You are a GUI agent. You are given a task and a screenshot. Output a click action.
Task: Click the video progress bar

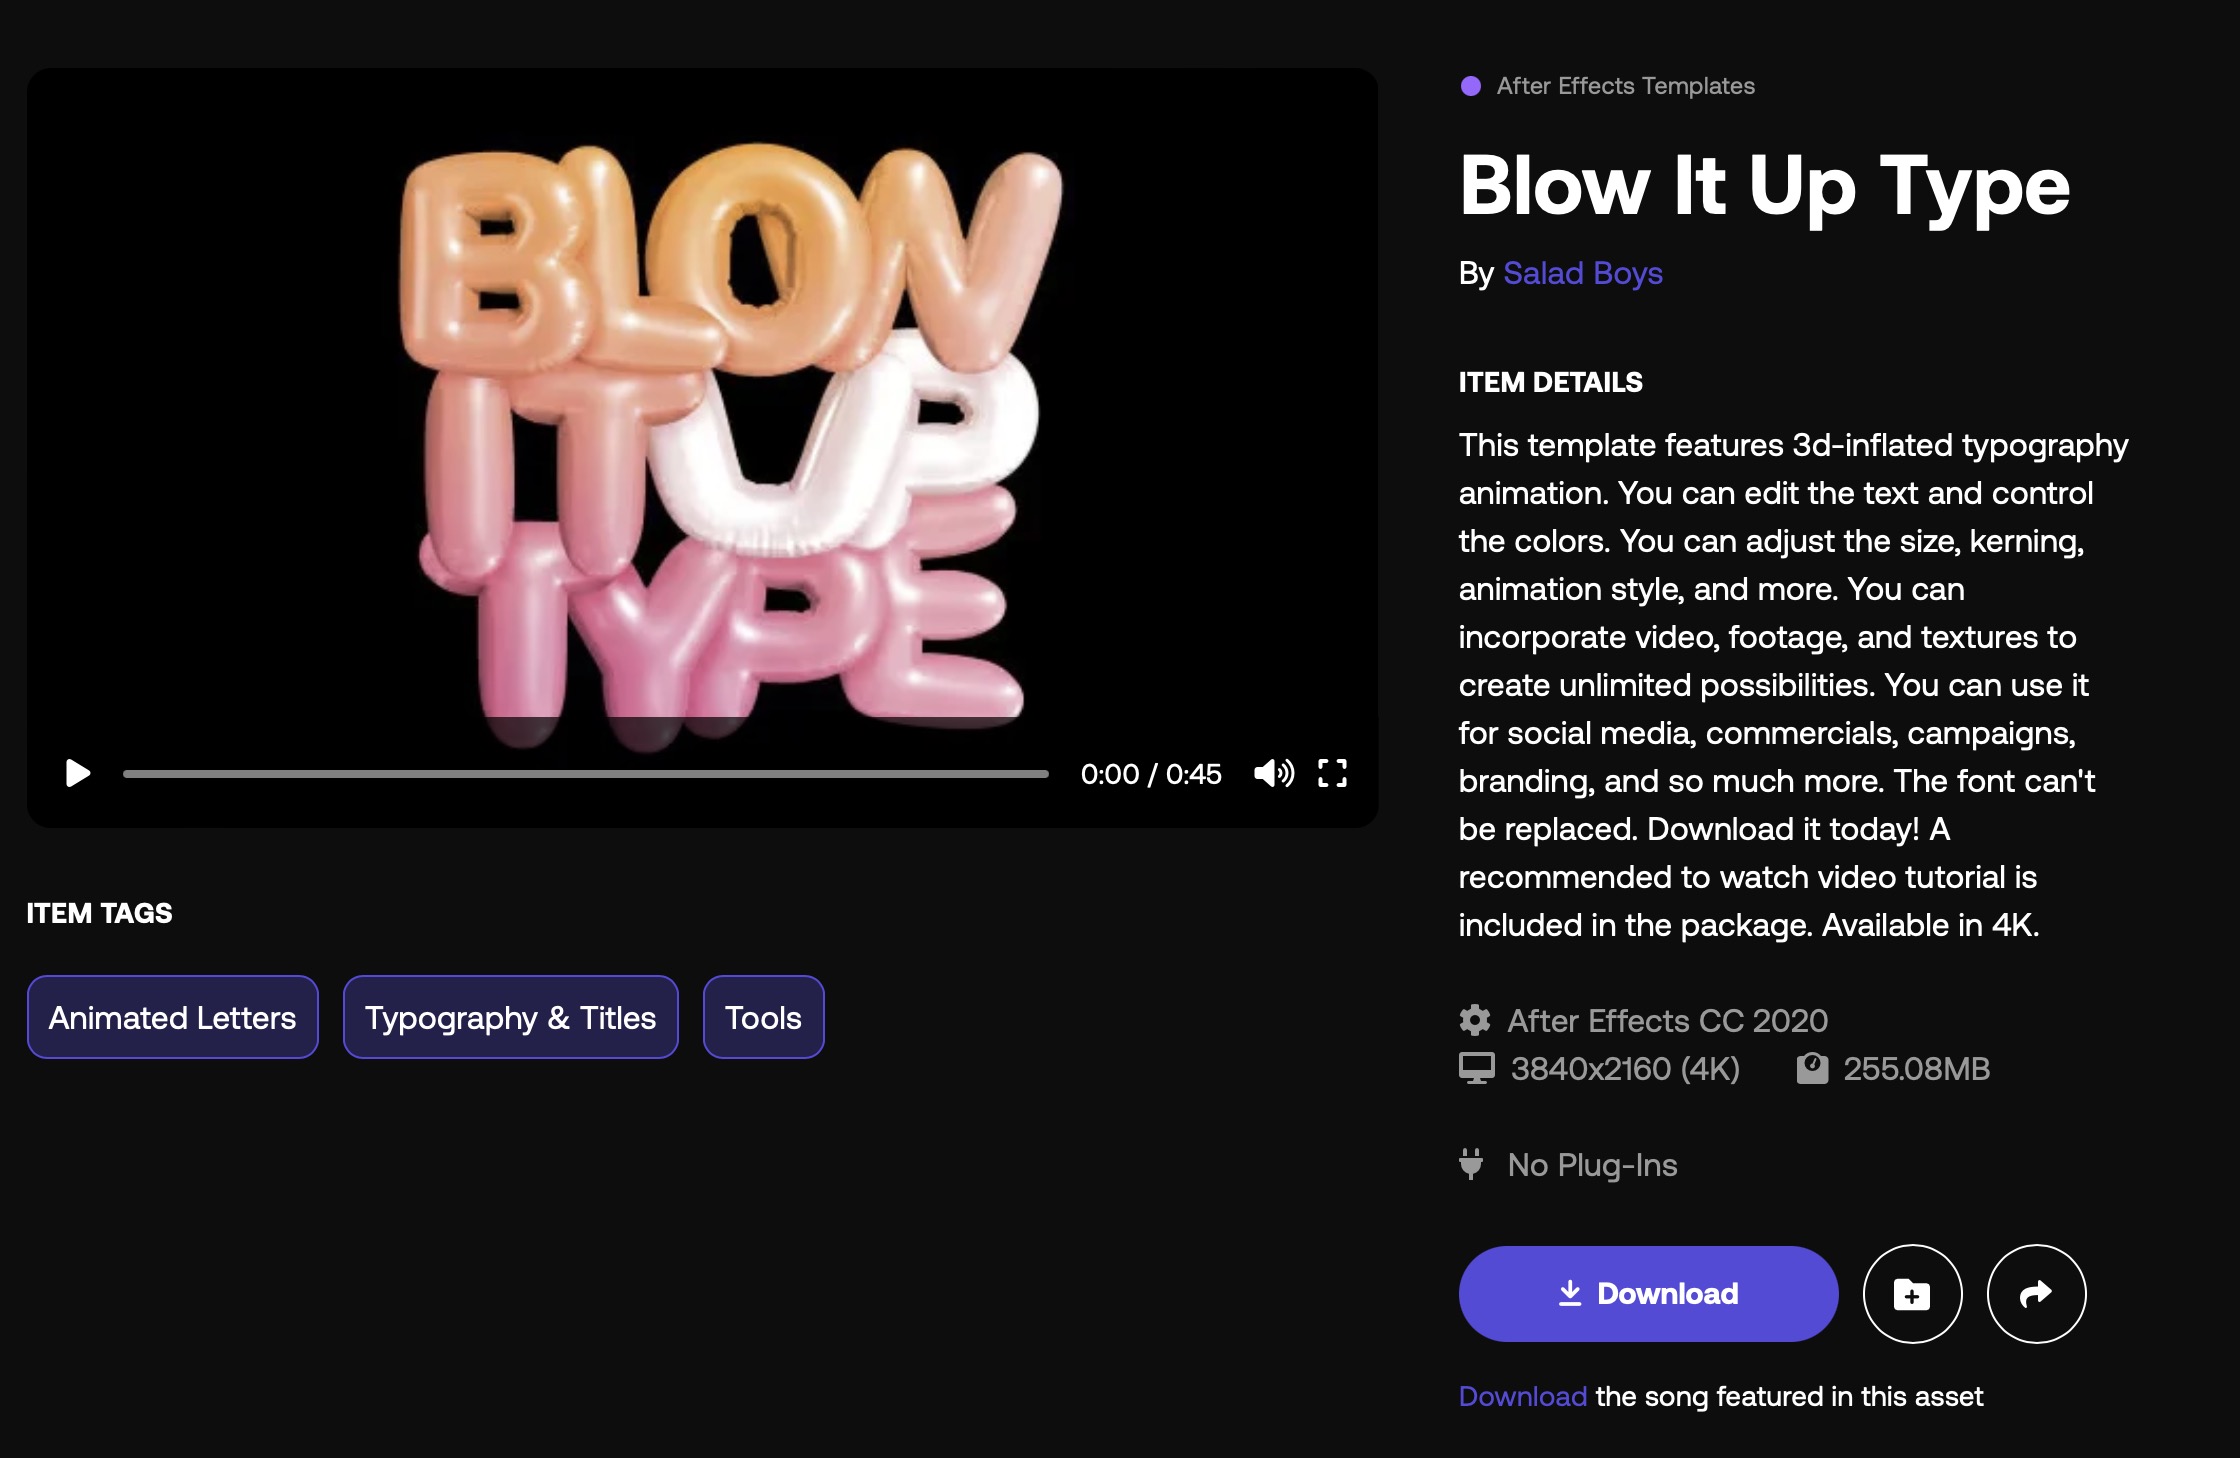pyautogui.click(x=585, y=774)
